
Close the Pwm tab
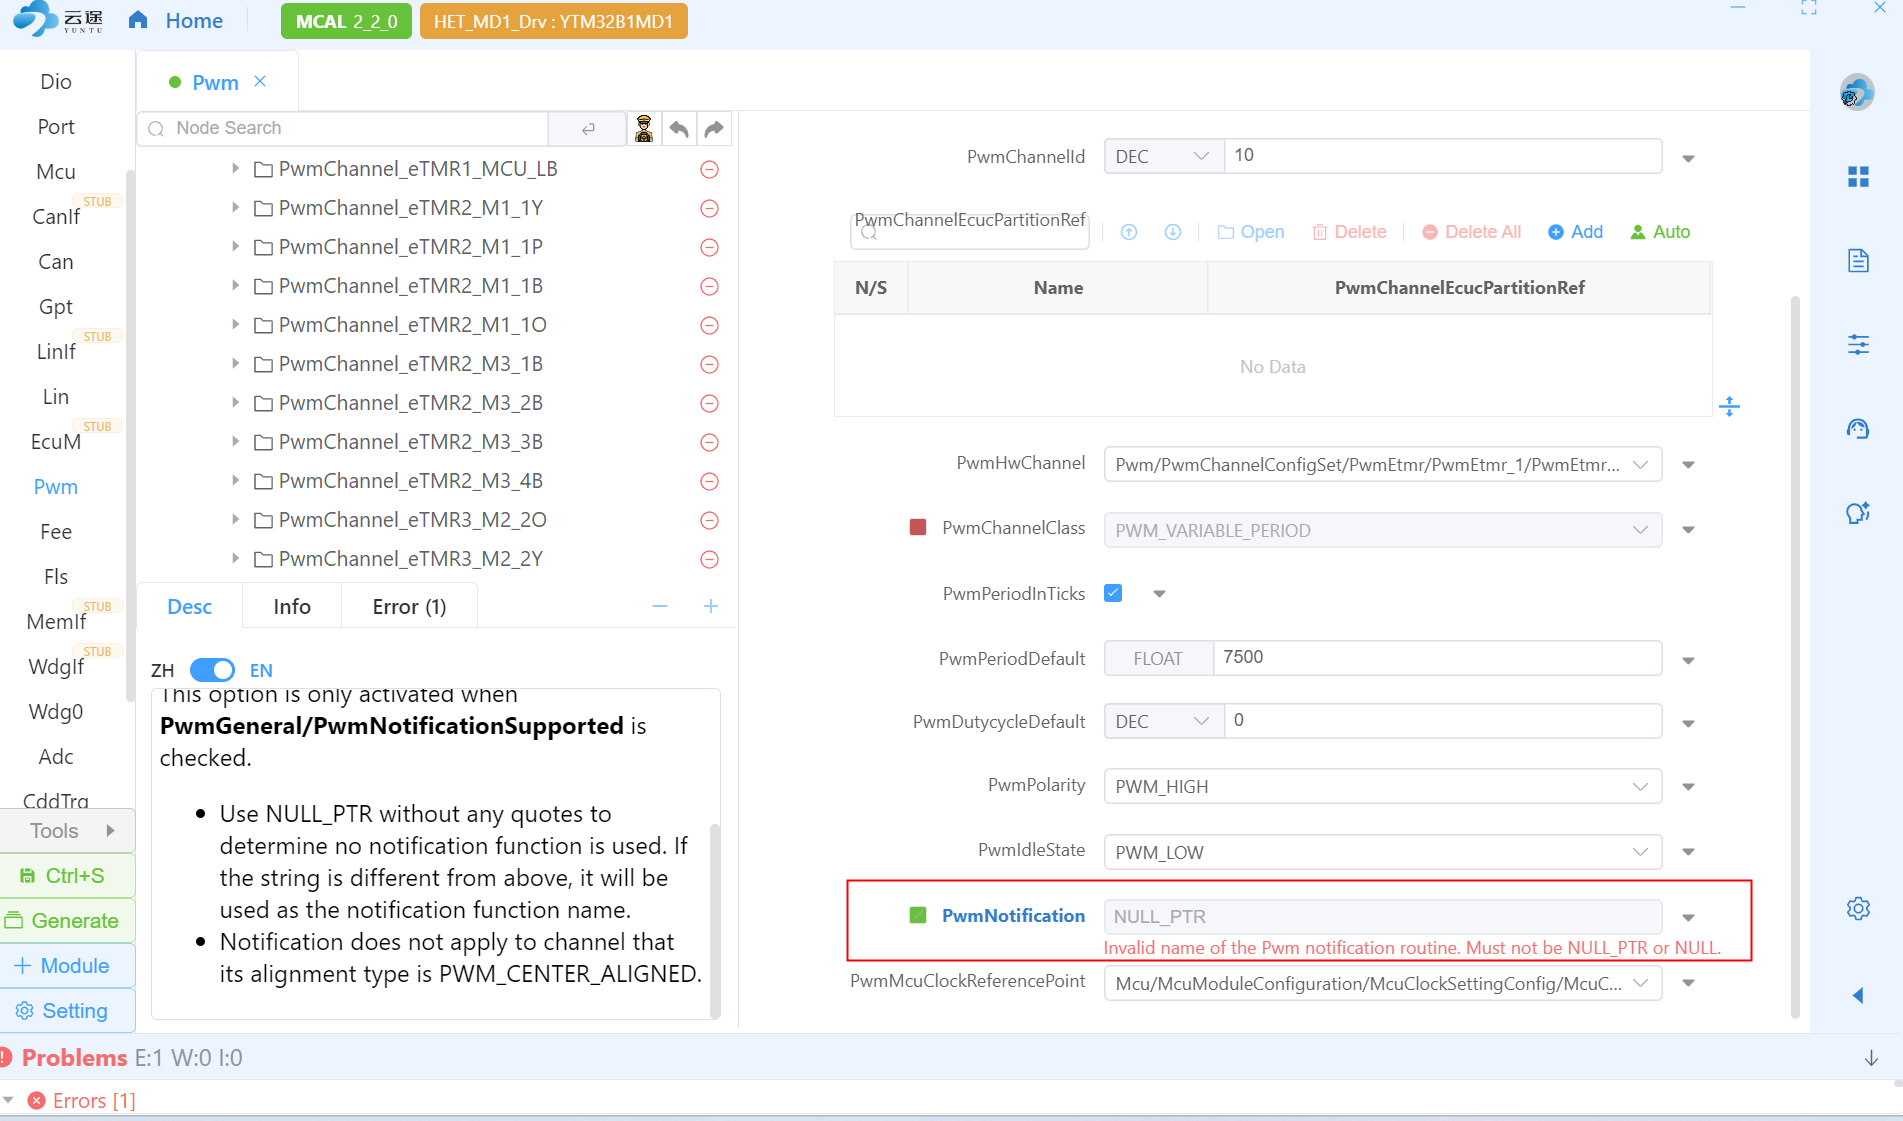pyautogui.click(x=260, y=81)
